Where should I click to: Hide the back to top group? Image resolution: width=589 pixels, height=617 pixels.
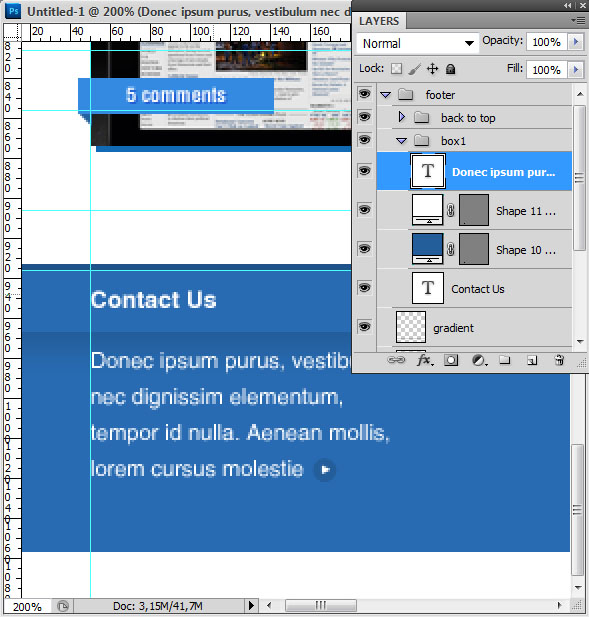(364, 117)
